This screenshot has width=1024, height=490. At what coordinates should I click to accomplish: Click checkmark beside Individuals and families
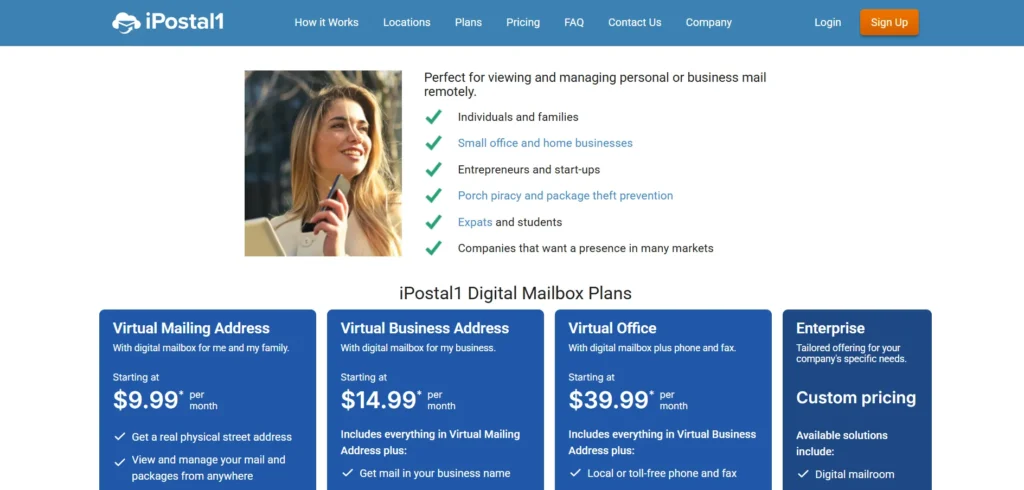click(434, 117)
